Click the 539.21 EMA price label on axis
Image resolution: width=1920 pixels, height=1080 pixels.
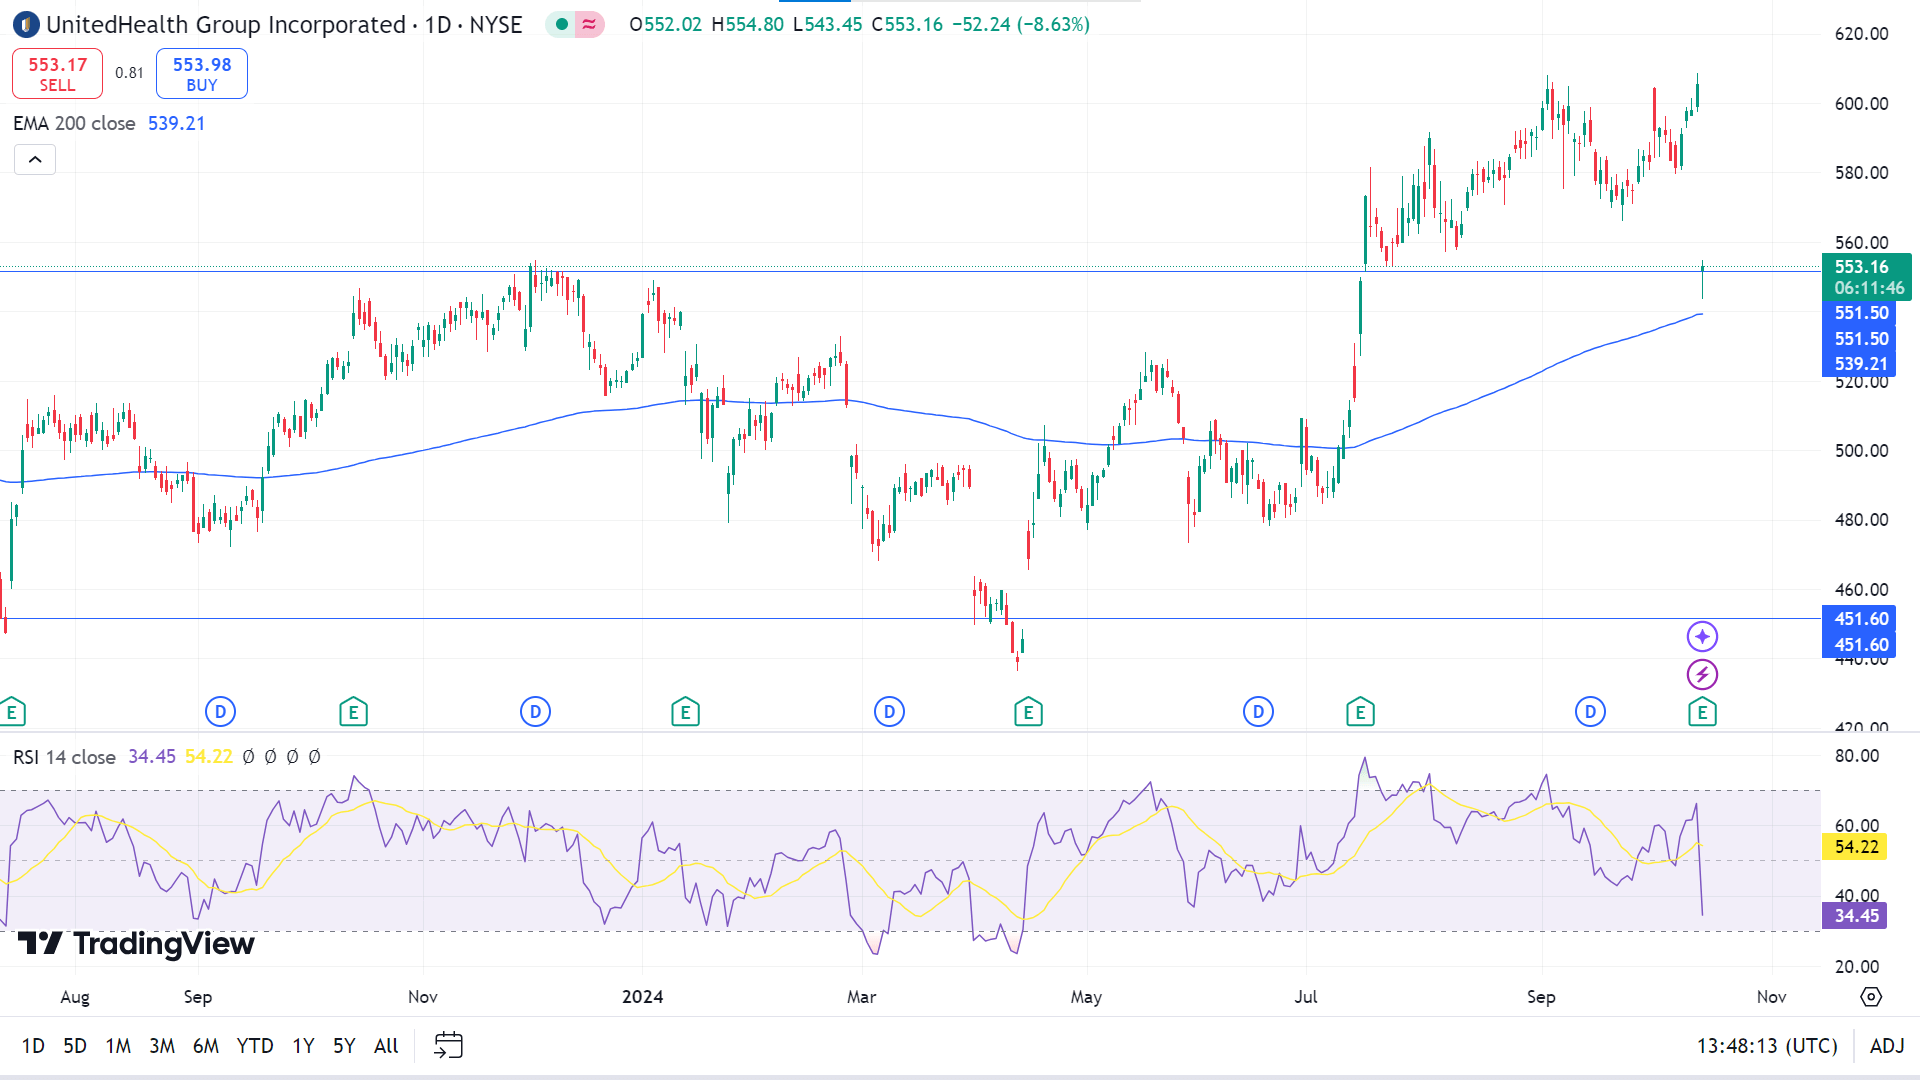pyautogui.click(x=1861, y=364)
